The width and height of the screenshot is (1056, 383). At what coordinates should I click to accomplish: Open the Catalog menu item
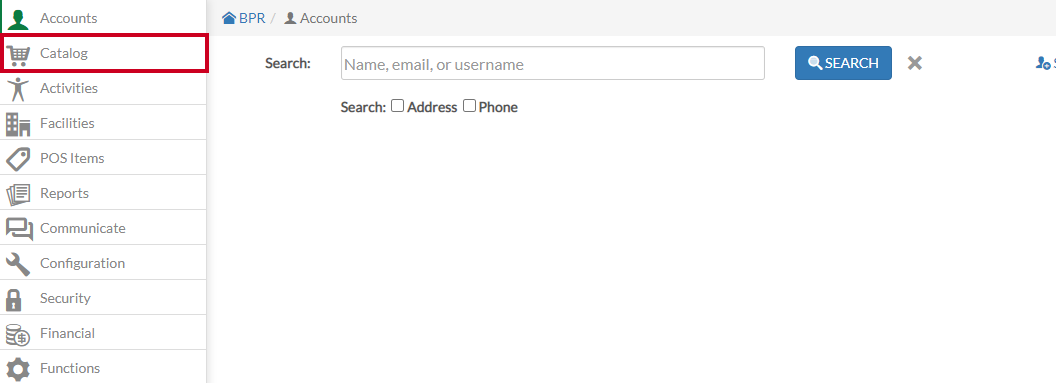click(104, 53)
